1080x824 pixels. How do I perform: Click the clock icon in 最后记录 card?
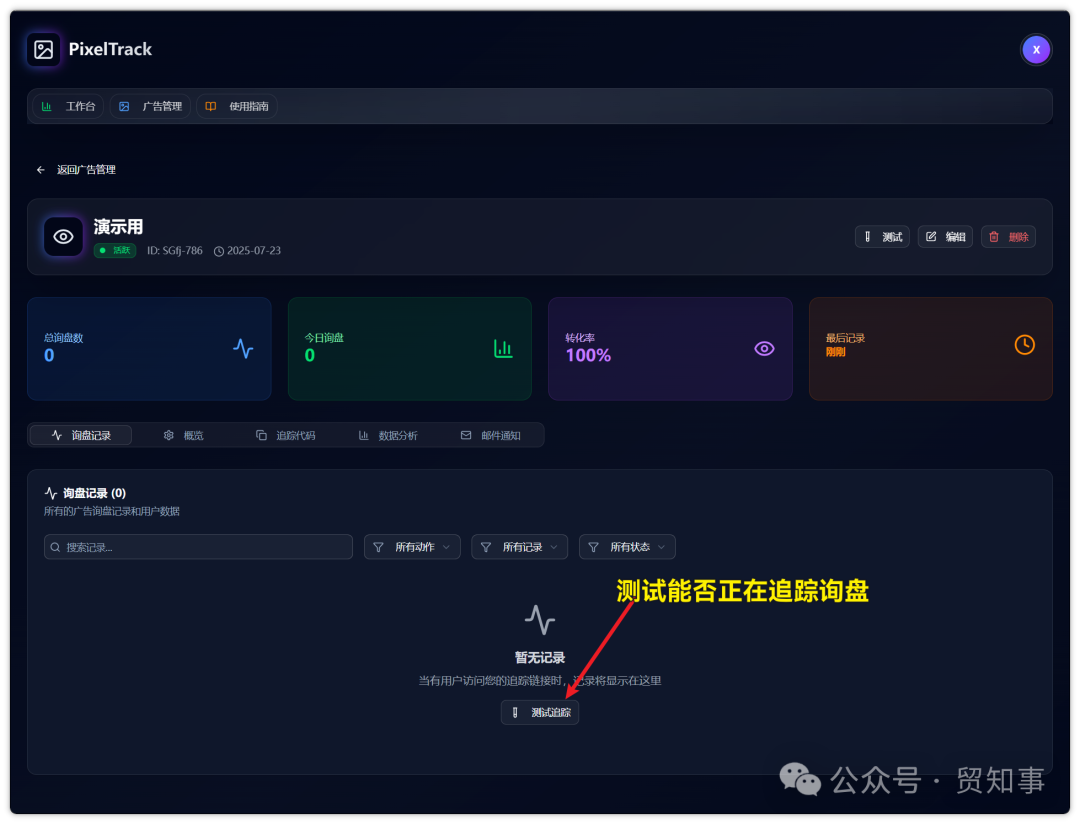[x=1024, y=344]
